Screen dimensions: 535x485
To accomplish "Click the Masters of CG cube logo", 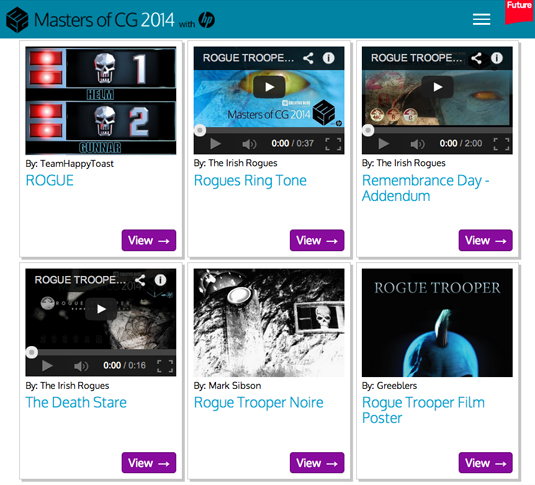I will tap(17, 20).
